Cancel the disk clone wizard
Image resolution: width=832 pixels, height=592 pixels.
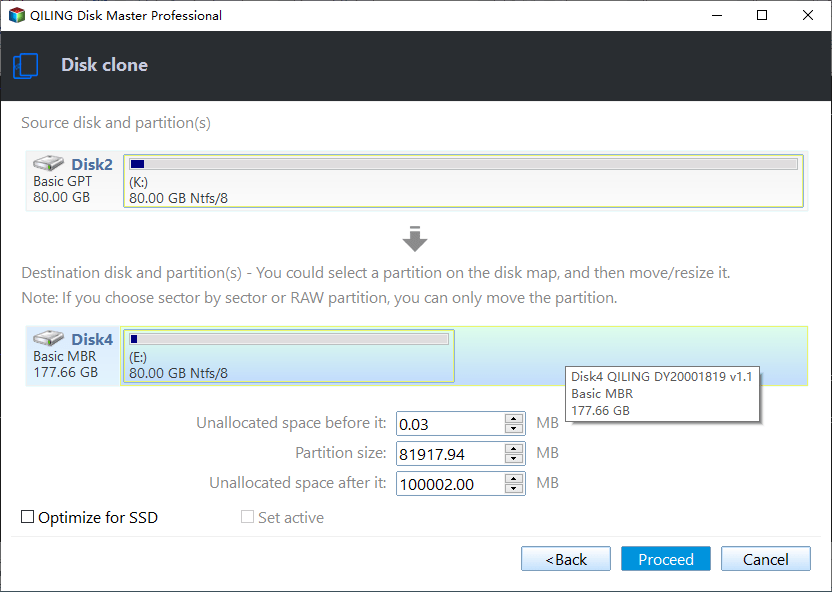click(x=766, y=559)
